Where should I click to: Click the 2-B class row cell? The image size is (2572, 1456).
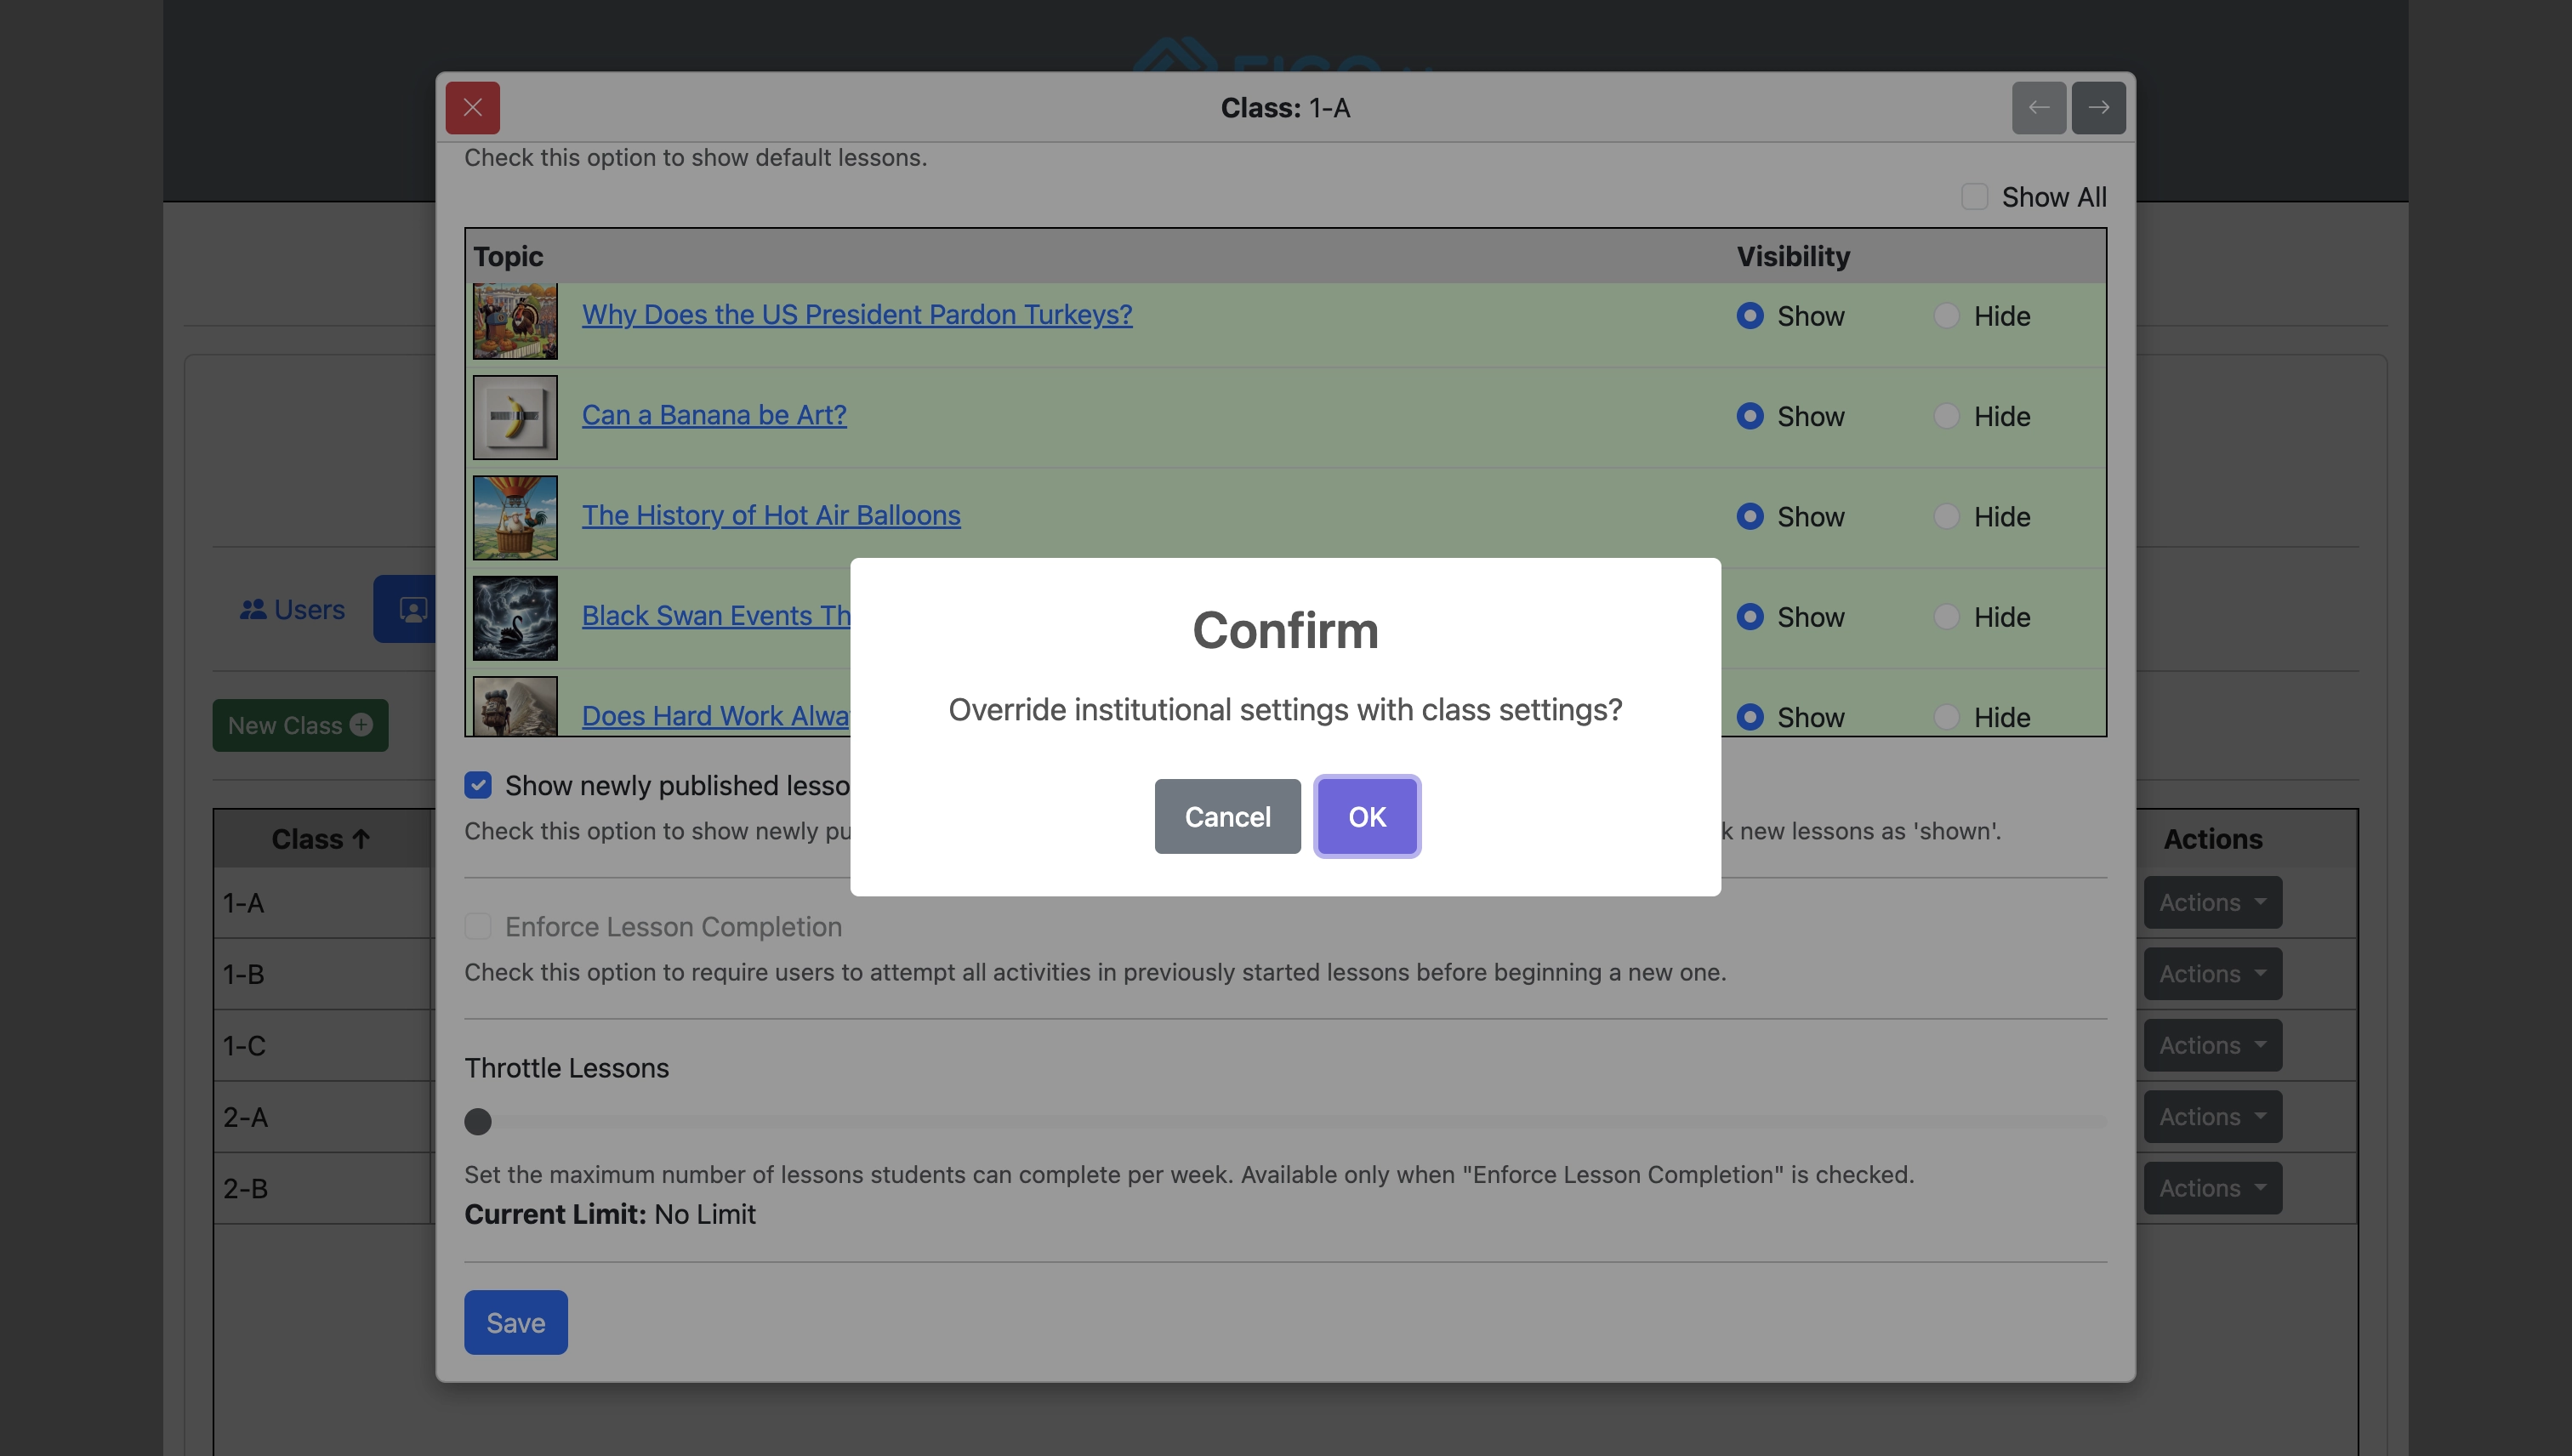pyautogui.click(x=322, y=1188)
